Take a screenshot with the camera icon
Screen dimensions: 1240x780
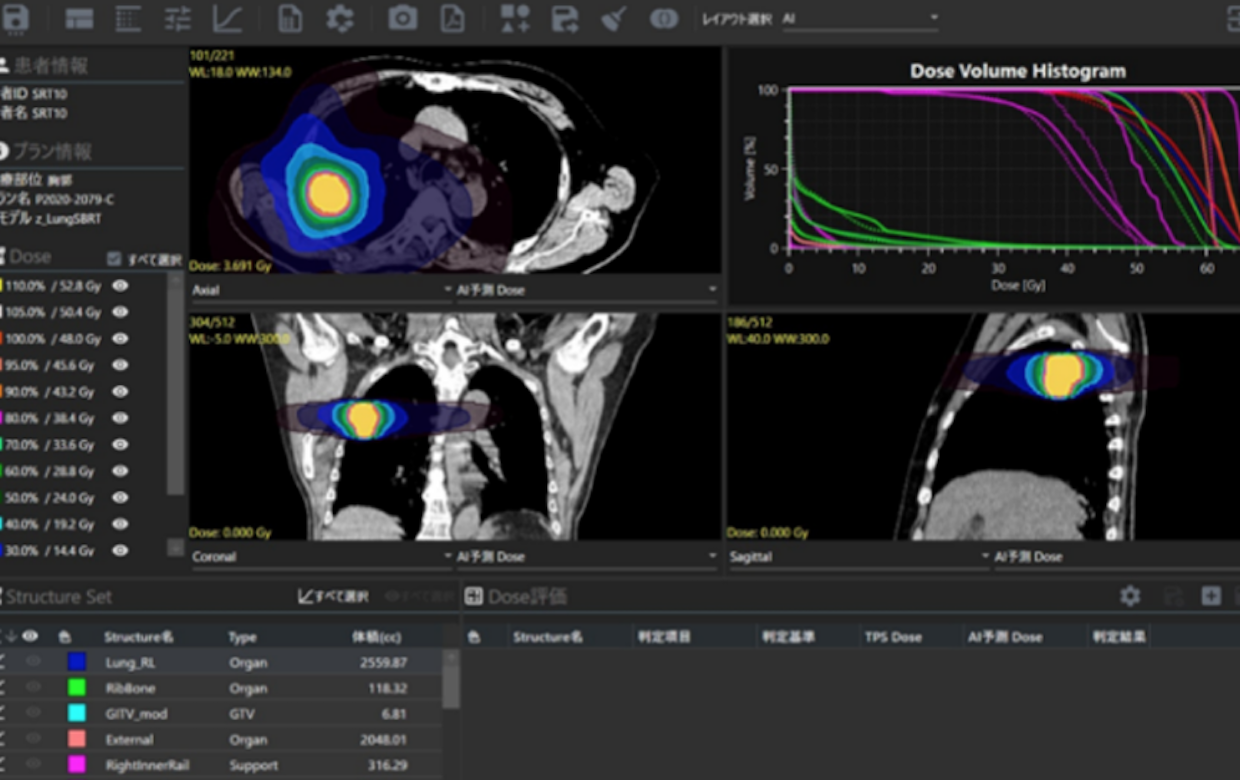coord(403,18)
